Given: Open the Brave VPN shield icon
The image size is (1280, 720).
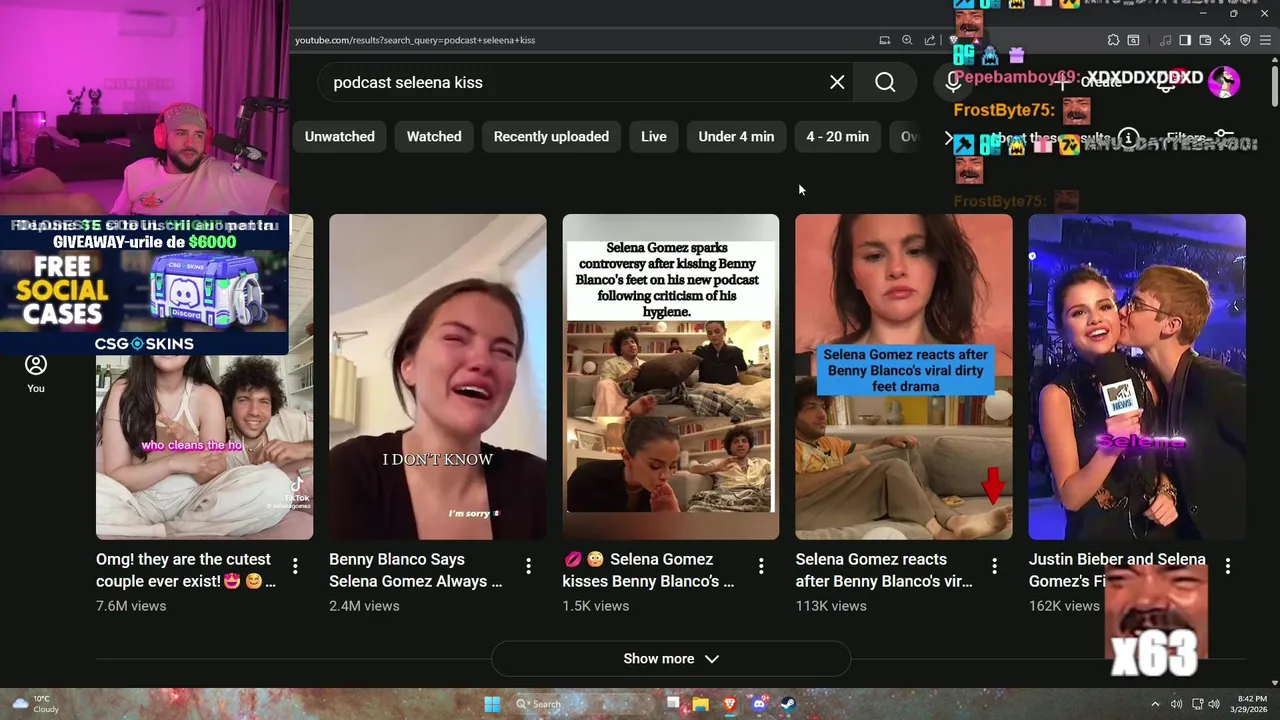Looking at the screenshot, I should click(x=1245, y=40).
